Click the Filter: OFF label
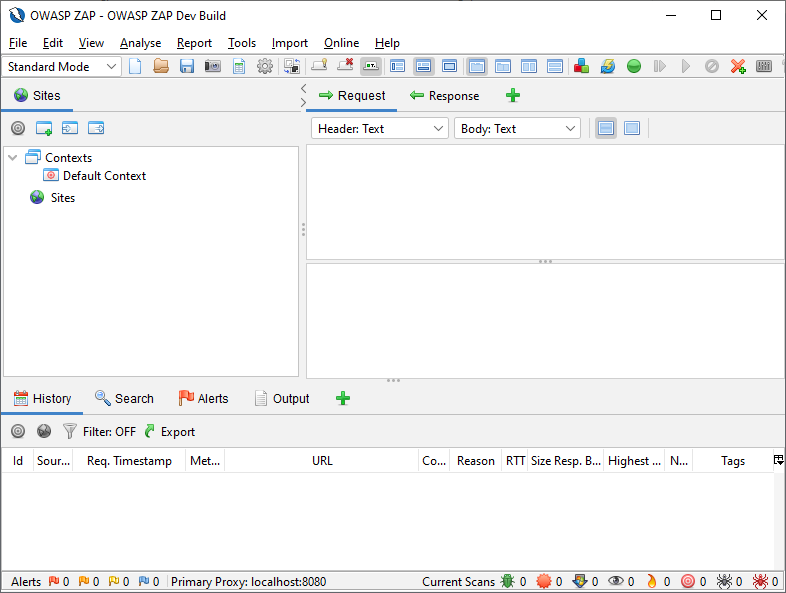The height and width of the screenshot is (593, 786). click(109, 432)
